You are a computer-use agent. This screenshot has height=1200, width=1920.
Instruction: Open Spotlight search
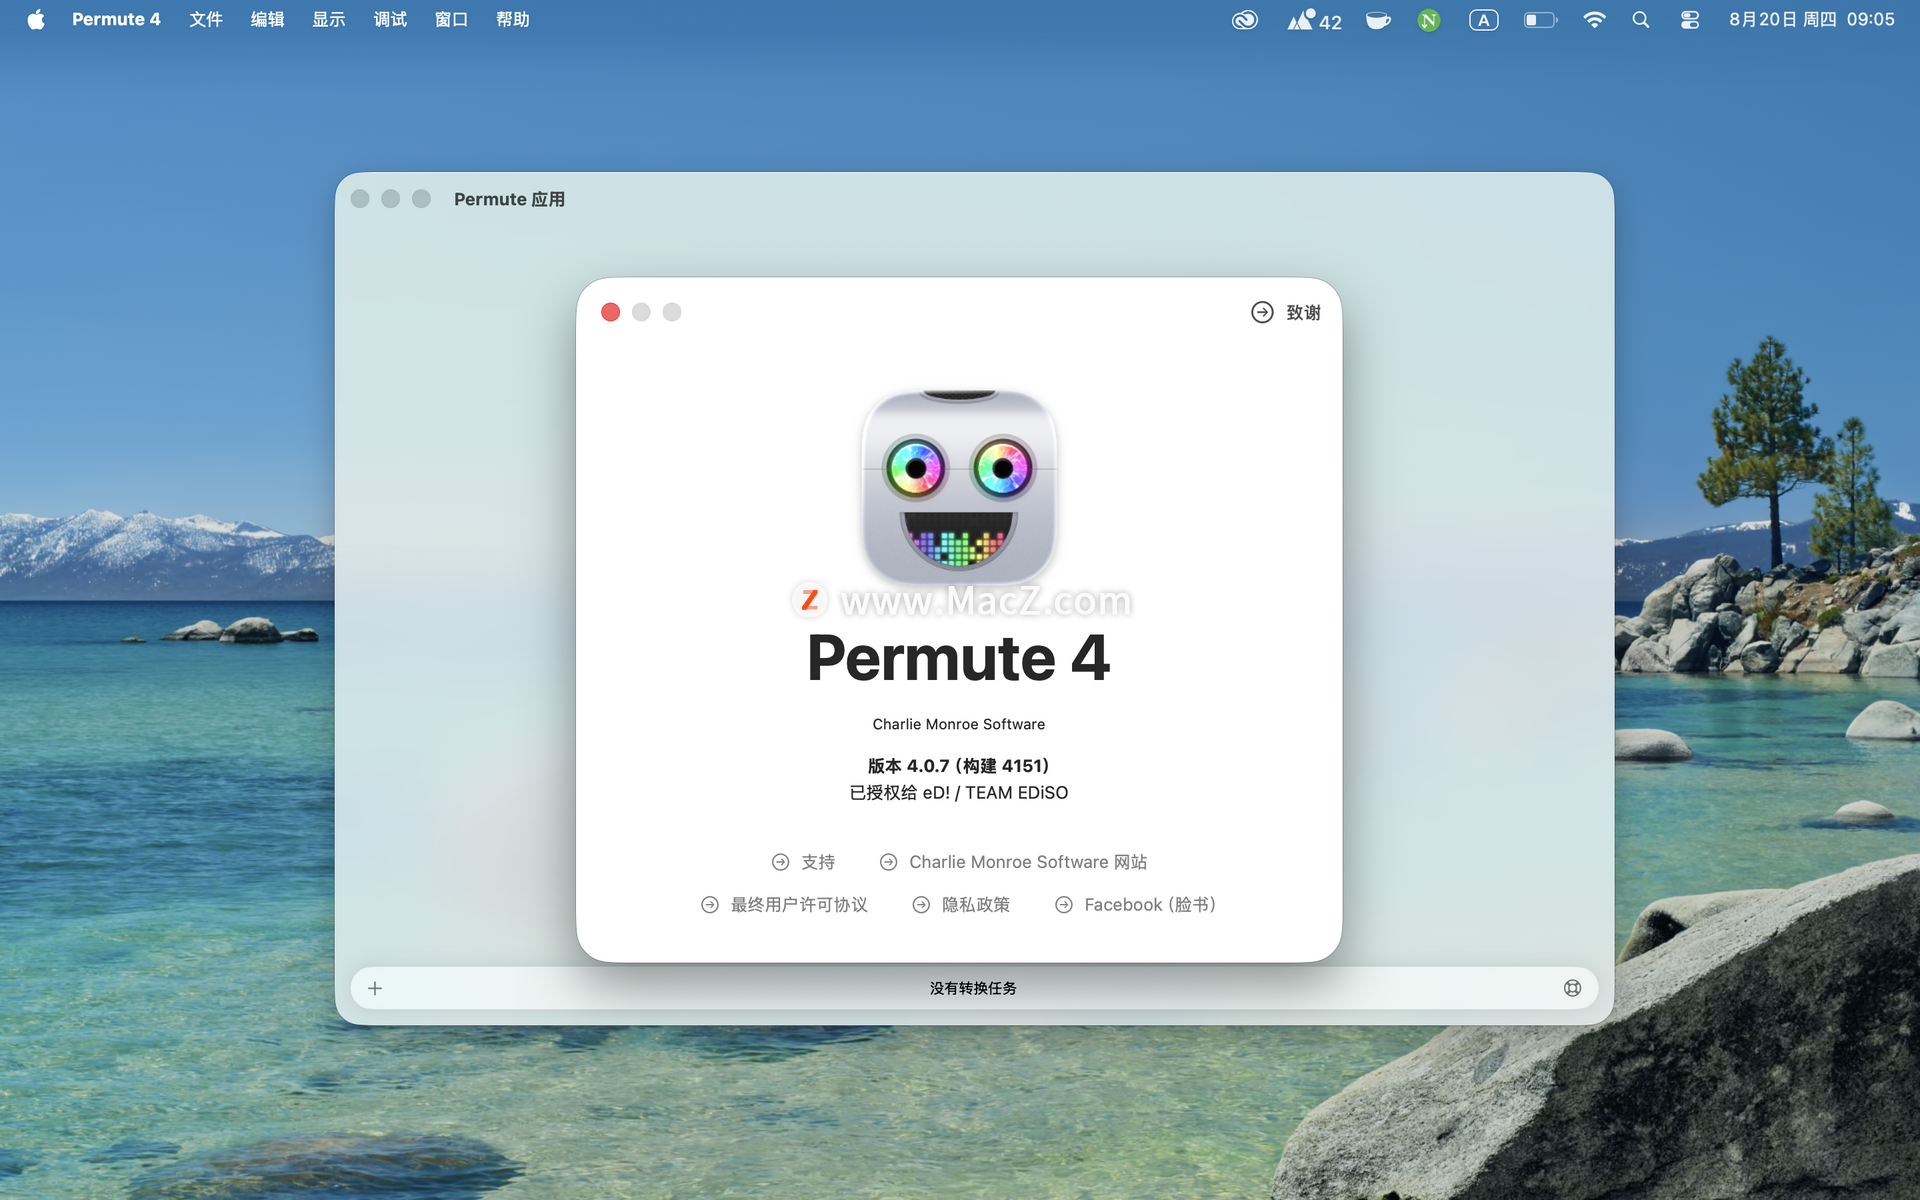click(1641, 20)
